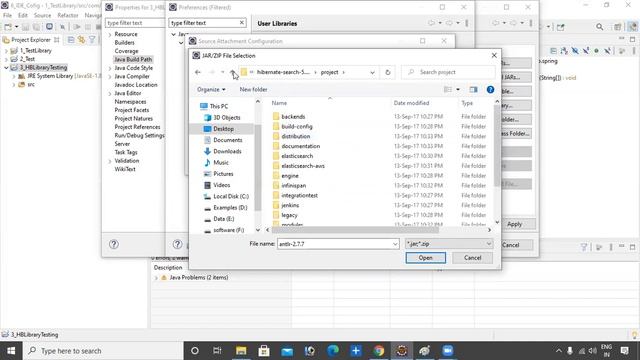Image resolution: width=640 pixels, height=360 pixels.
Task: Expand 1_TestLibrary project in Project Explorer
Action: pyautogui.click(x=6, y=51)
